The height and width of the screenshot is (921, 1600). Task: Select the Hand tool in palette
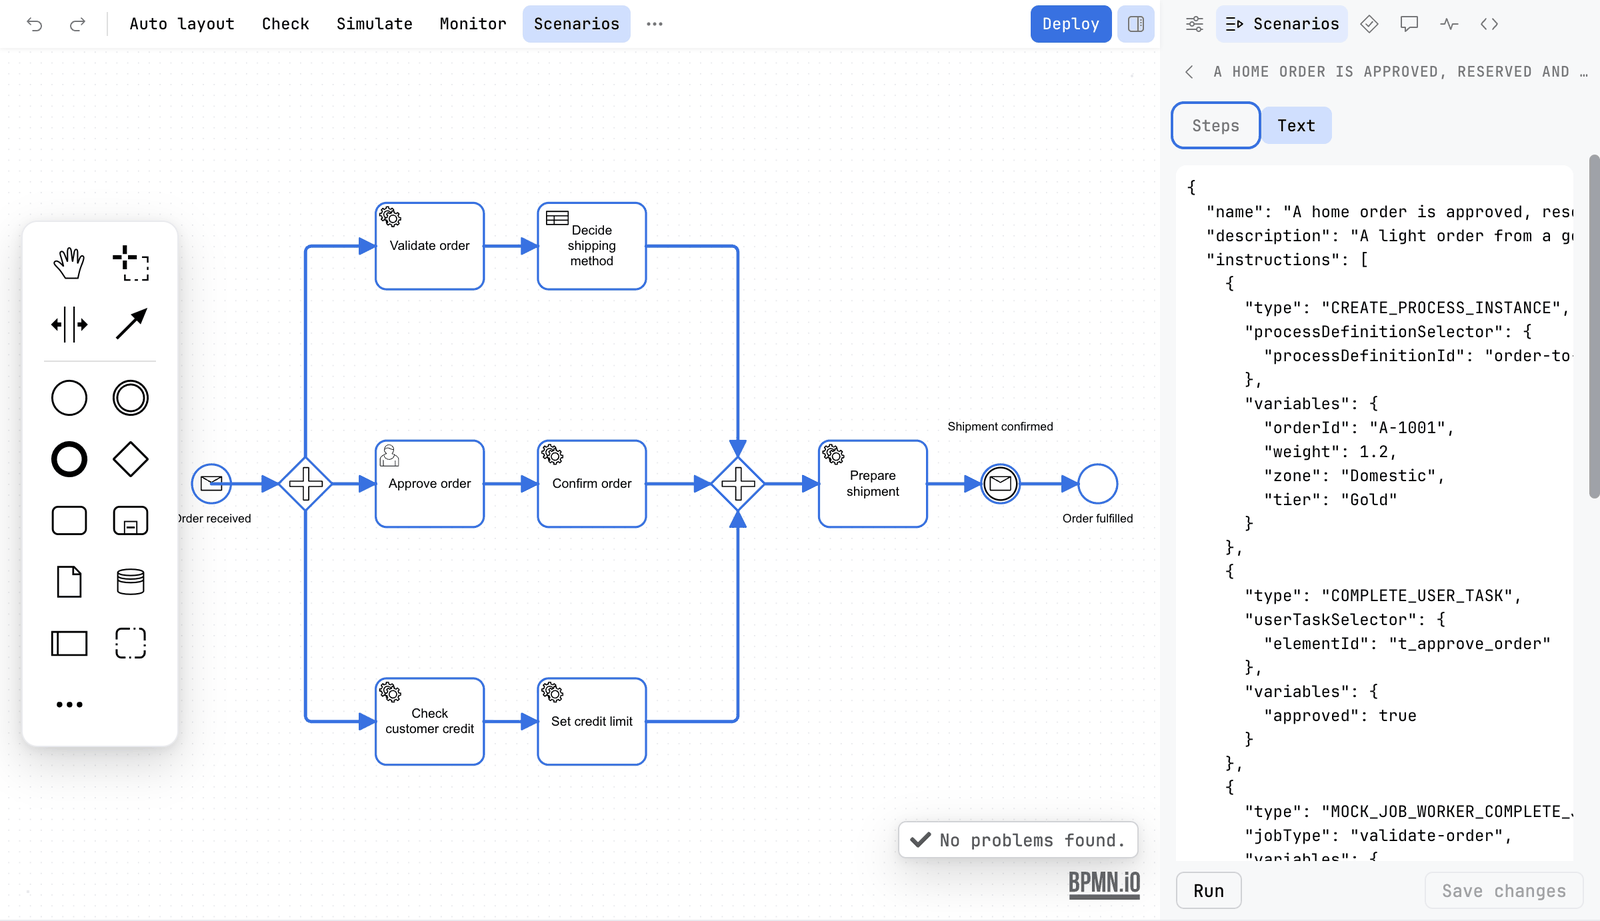69,263
